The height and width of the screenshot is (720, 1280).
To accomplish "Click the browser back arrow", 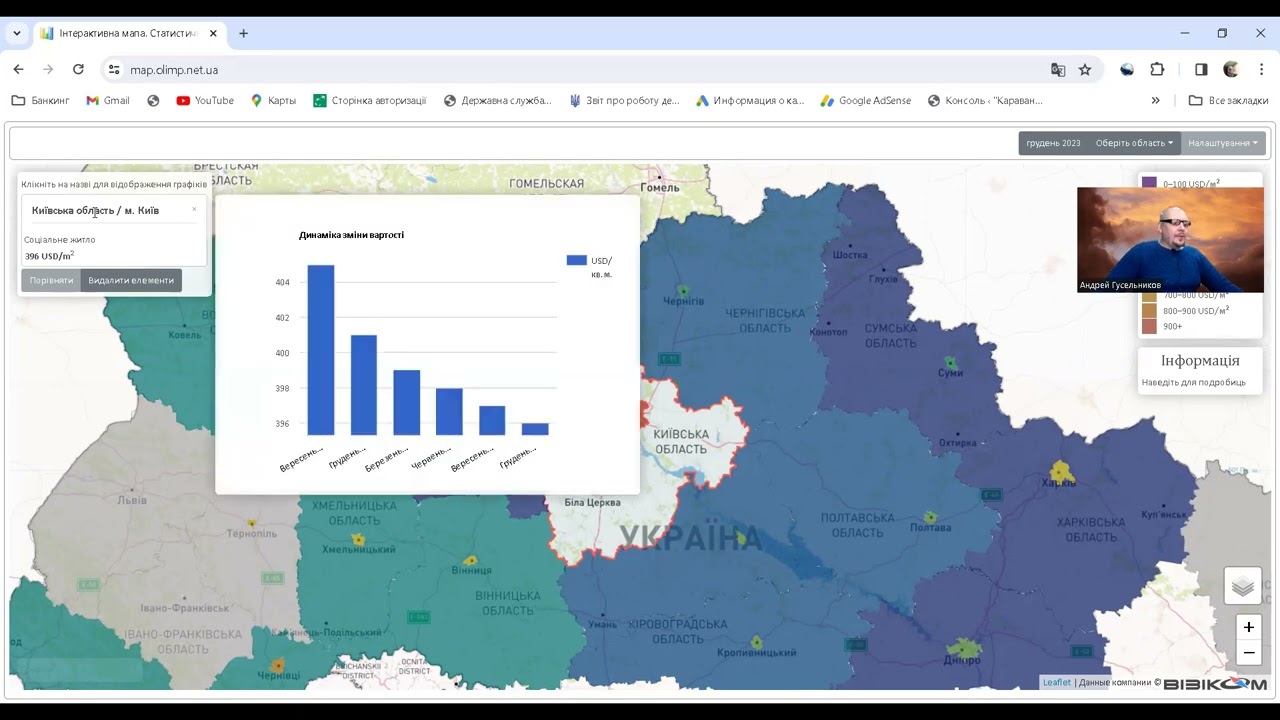I will click(x=18, y=69).
